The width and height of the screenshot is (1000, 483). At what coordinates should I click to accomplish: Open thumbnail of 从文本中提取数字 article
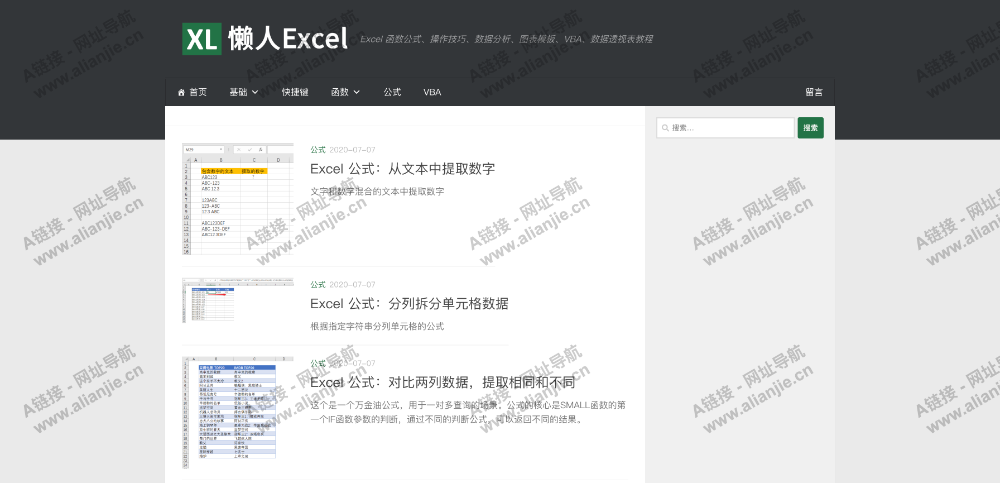coord(238,199)
